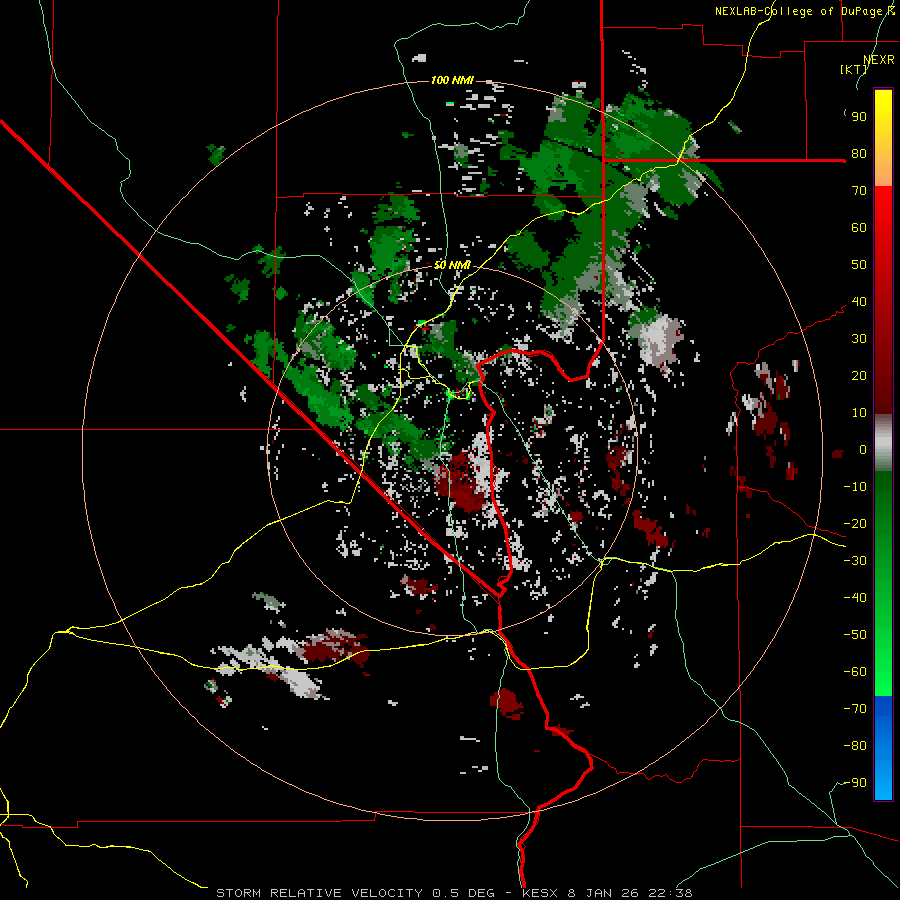The width and height of the screenshot is (900, 900).
Task: Click the 50 NMI range ring label
Action: click(x=452, y=265)
